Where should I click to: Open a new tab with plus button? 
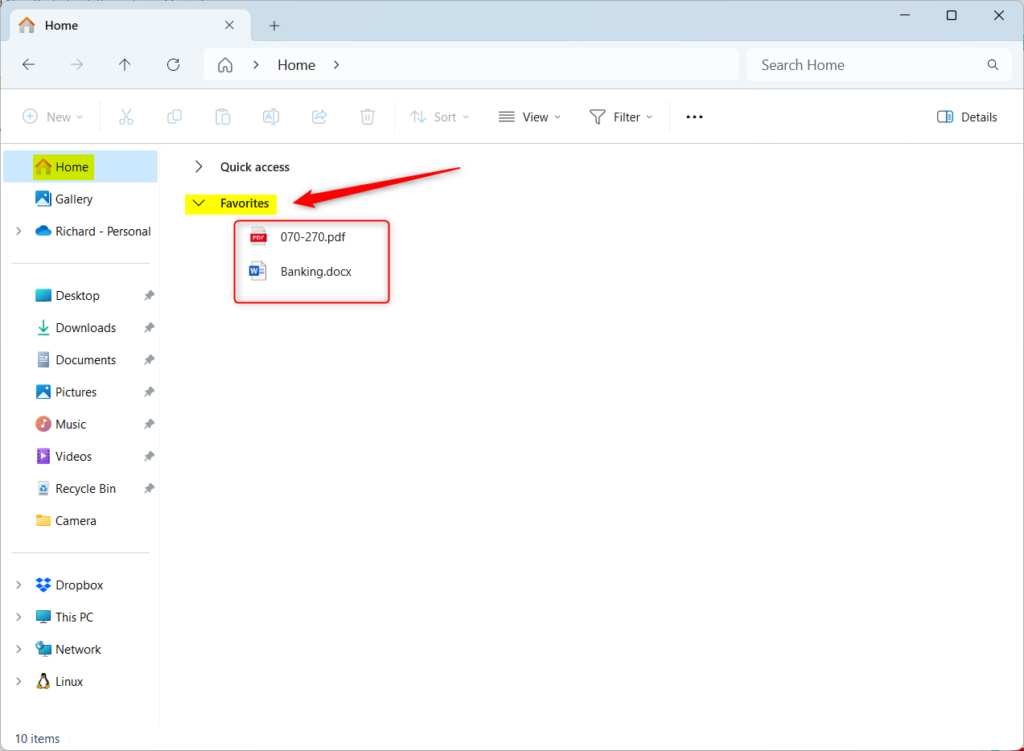[274, 25]
